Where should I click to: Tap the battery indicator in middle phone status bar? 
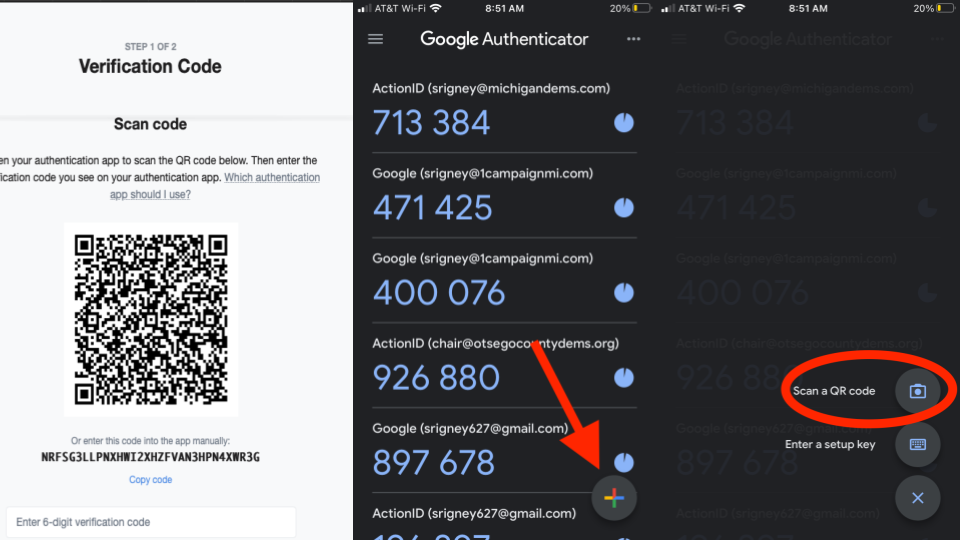[x=642, y=9]
